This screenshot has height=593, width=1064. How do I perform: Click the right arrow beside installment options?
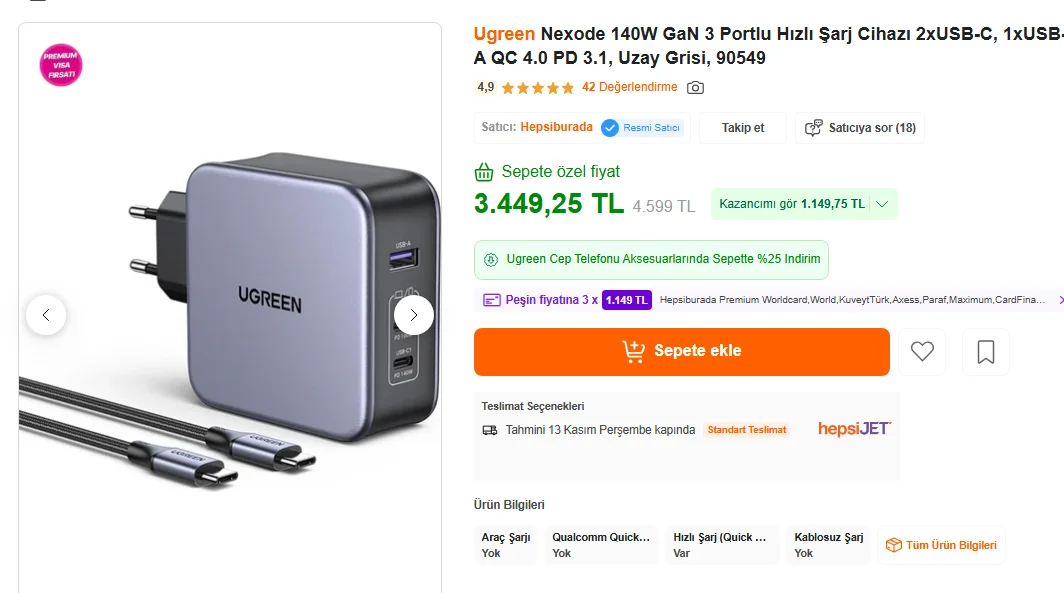pyautogui.click(x=1060, y=299)
